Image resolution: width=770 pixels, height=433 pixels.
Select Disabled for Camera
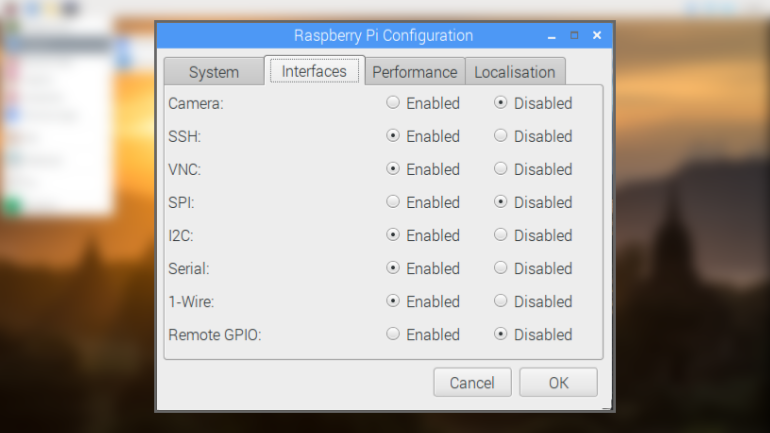coord(500,103)
